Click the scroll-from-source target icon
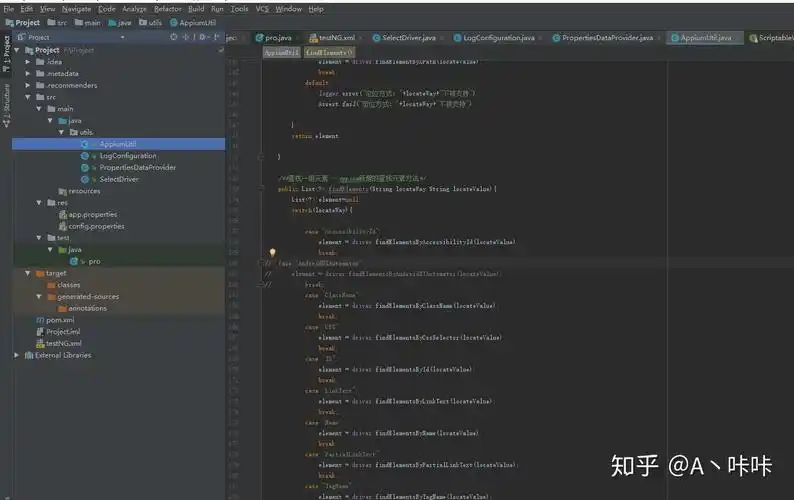The image size is (794, 500). tap(174, 37)
